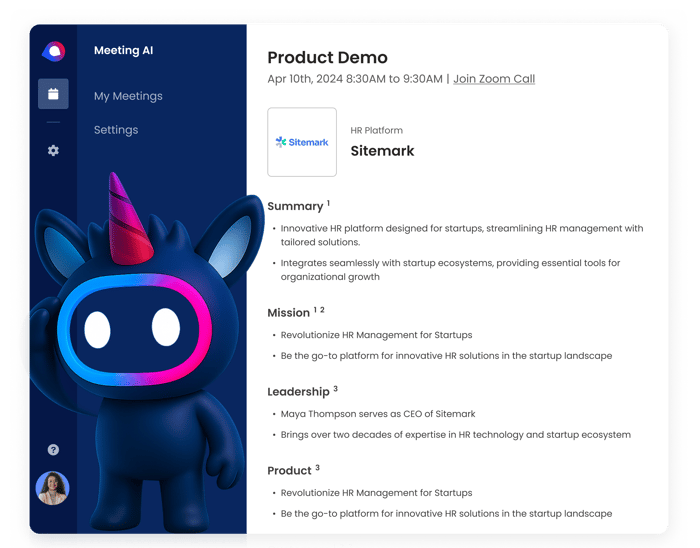This screenshot has height=548, width=700.
Task: Click the meeting date and time text
Action: (355, 79)
